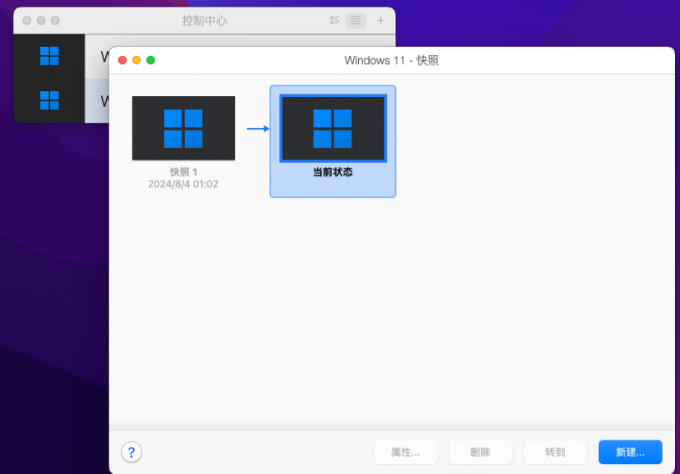This screenshot has width=680, height=474.
Task: Click the help question mark button
Action: [x=131, y=452]
